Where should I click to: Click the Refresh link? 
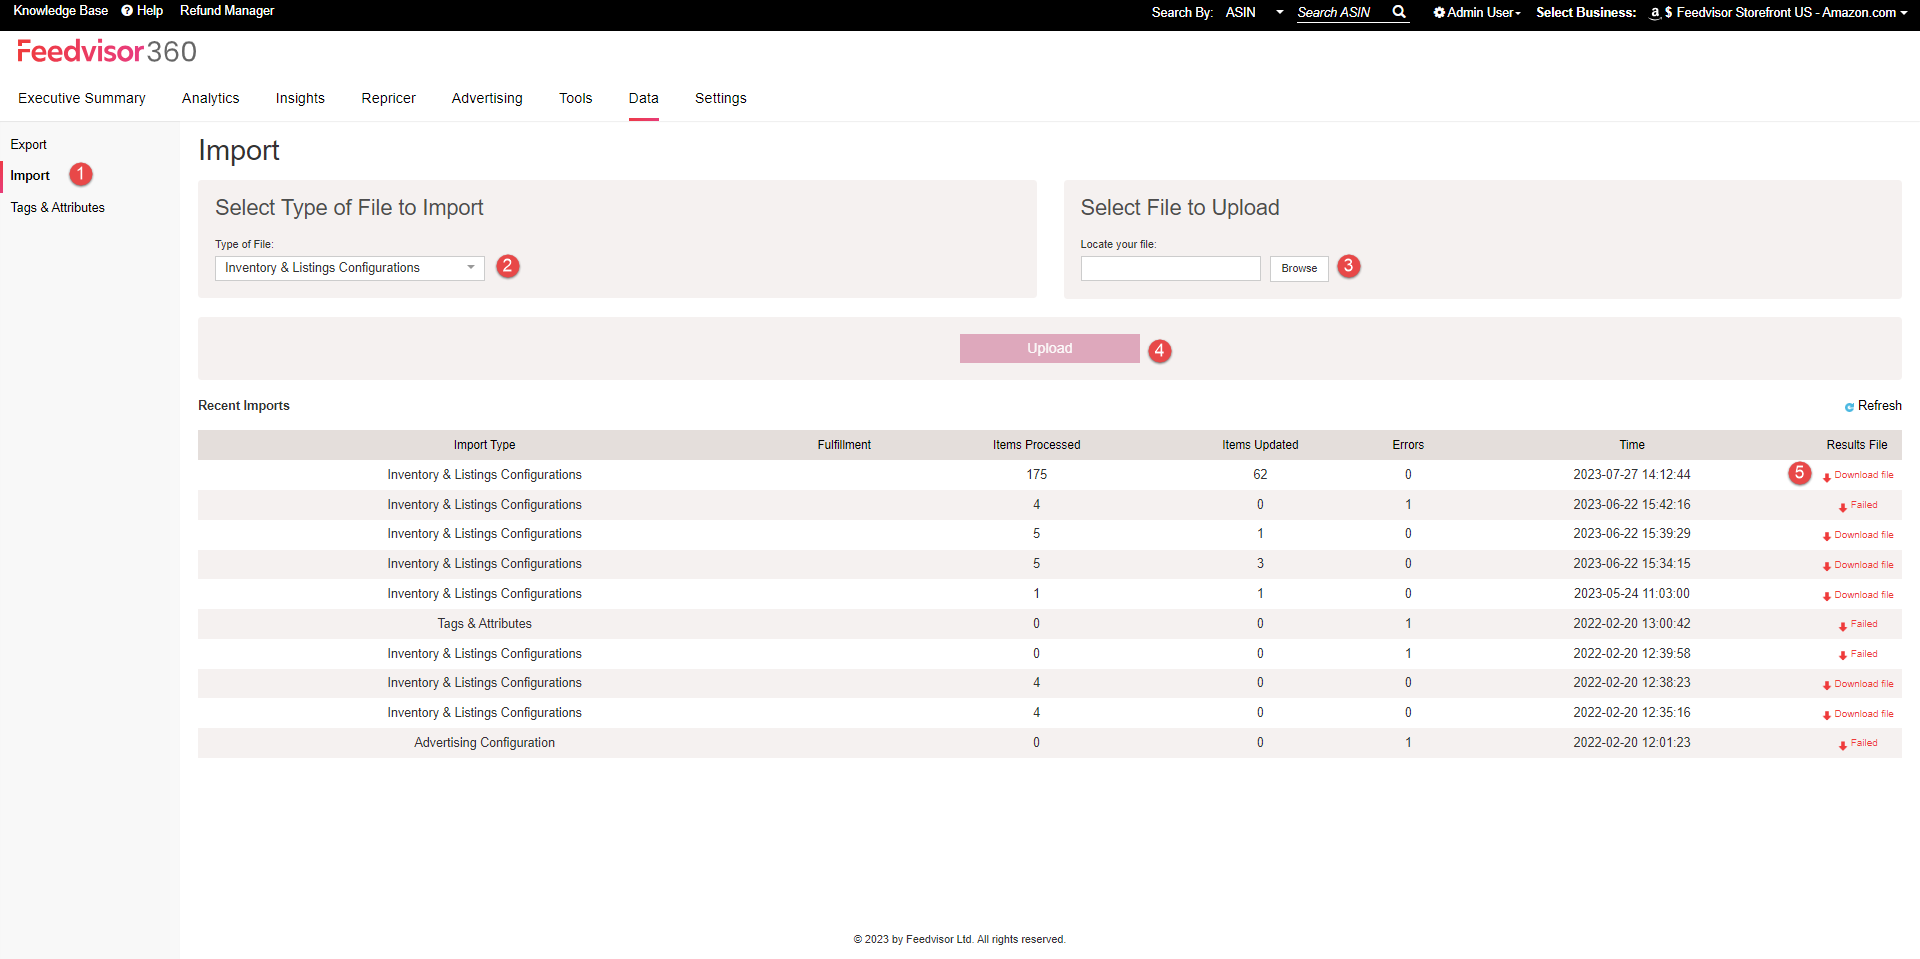(1880, 406)
